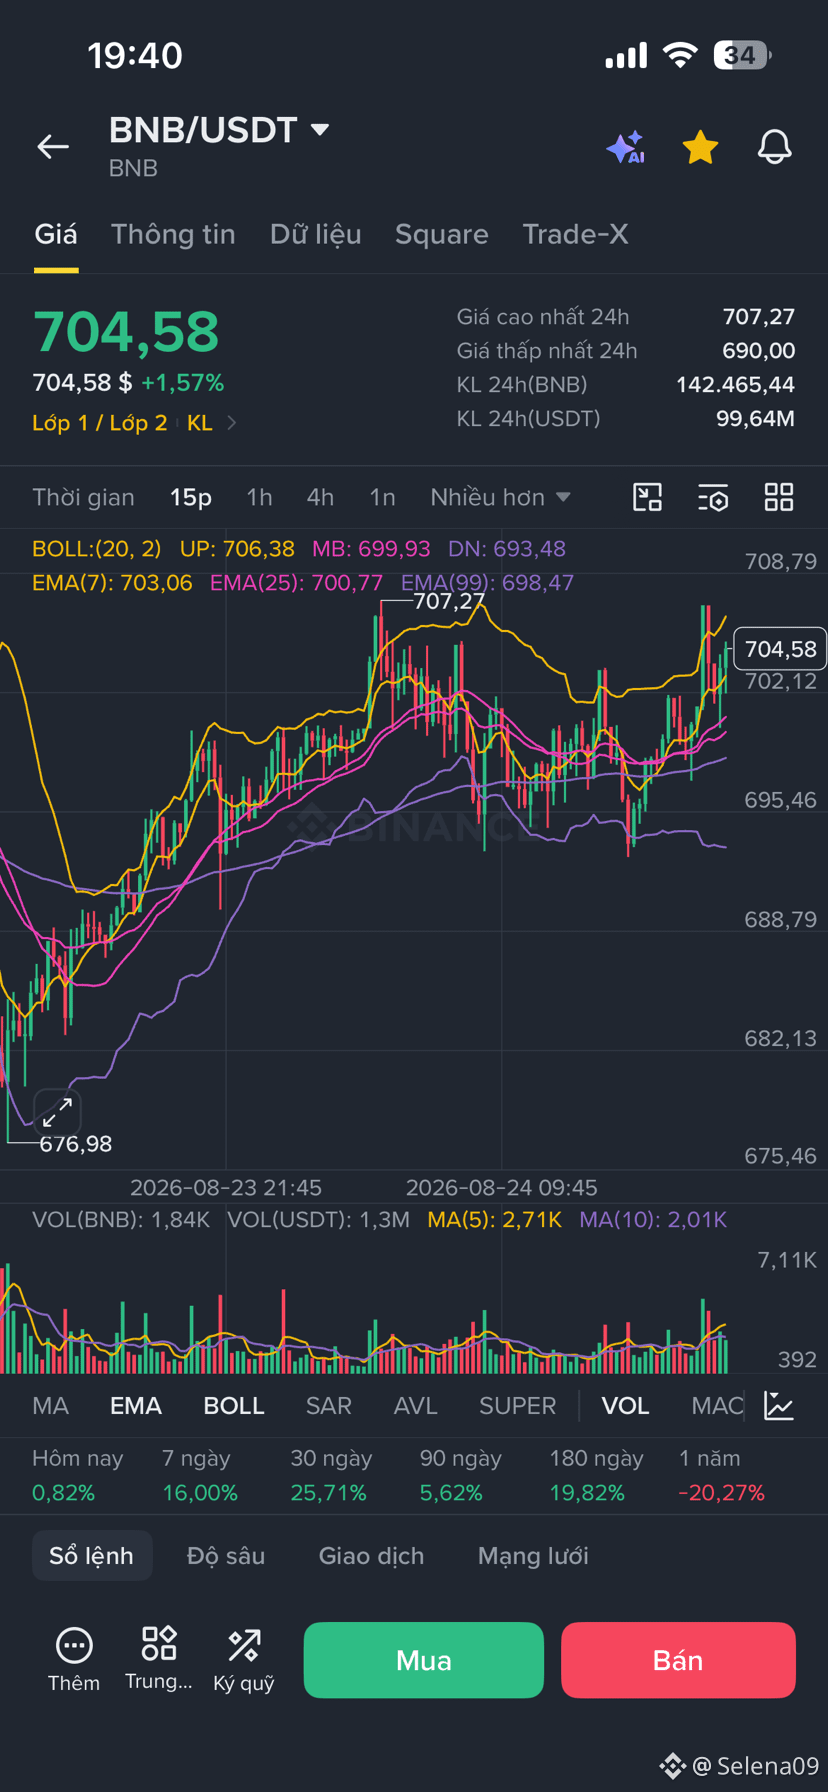Viewport: 828px width, 1792px height.
Task: Tap the battery indicator in status bar
Action: (x=743, y=55)
